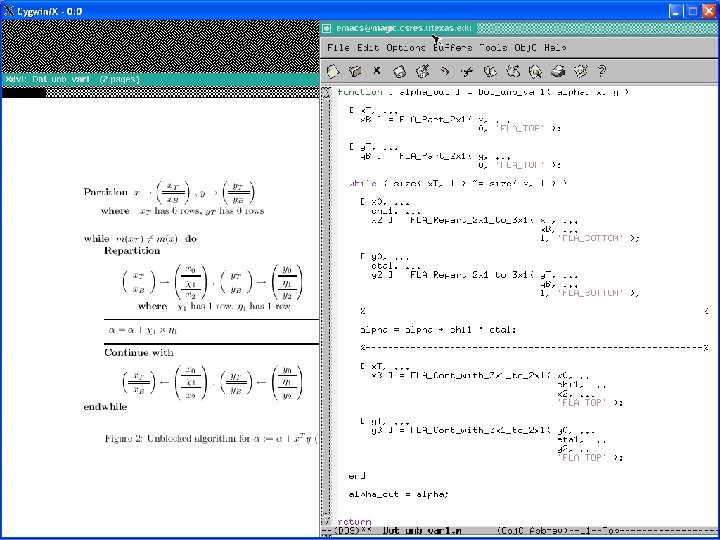Click the dashed % comment separator line
This screenshot has width=720, height=540.
coord(534,348)
